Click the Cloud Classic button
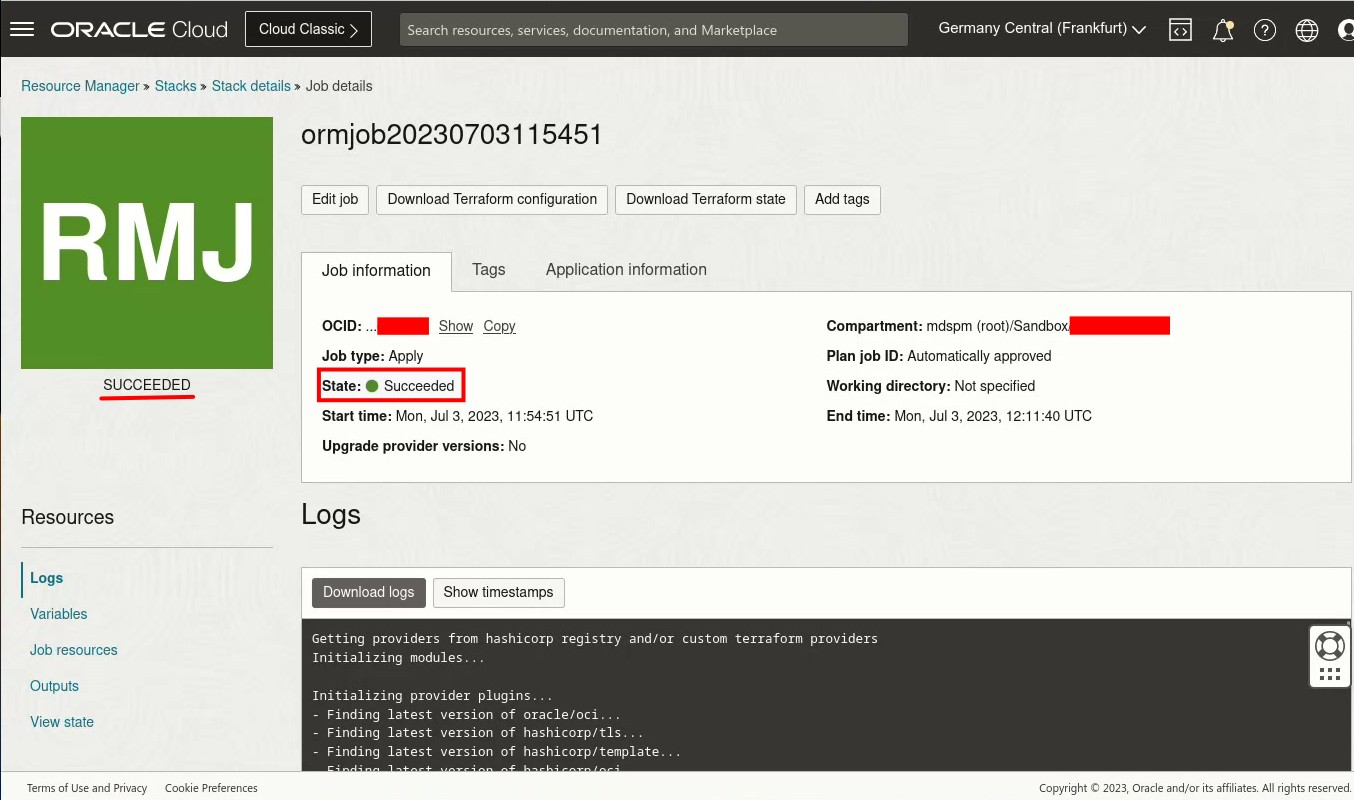The width and height of the screenshot is (1354, 800). (x=308, y=29)
